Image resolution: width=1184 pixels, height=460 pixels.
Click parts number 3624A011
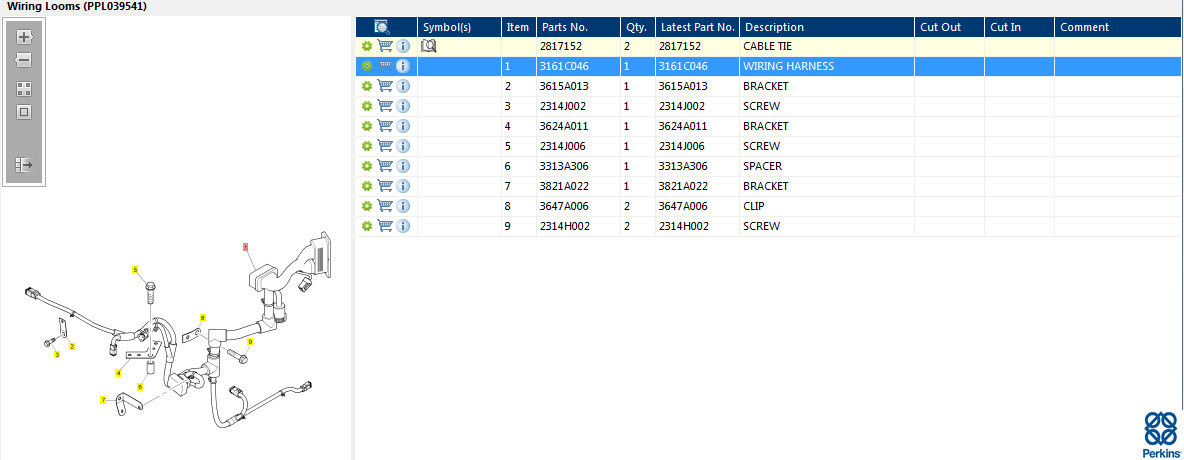tap(564, 126)
